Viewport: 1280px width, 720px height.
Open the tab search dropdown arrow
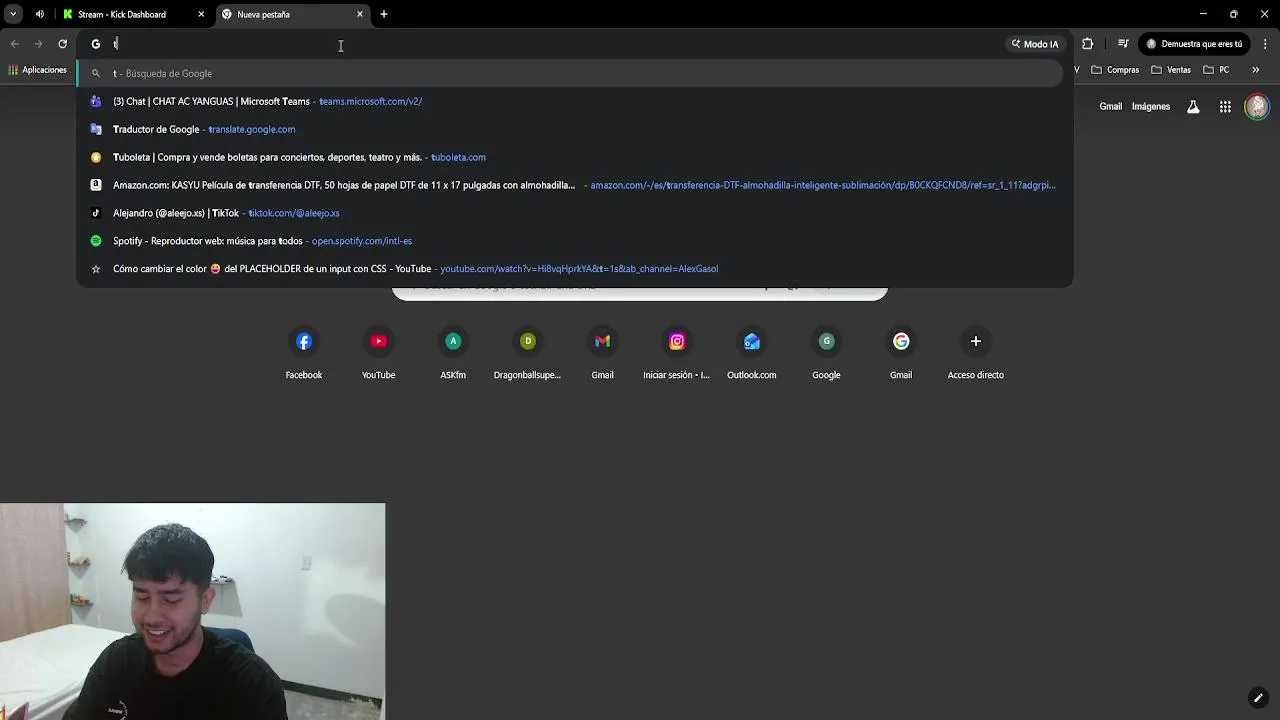[13, 14]
